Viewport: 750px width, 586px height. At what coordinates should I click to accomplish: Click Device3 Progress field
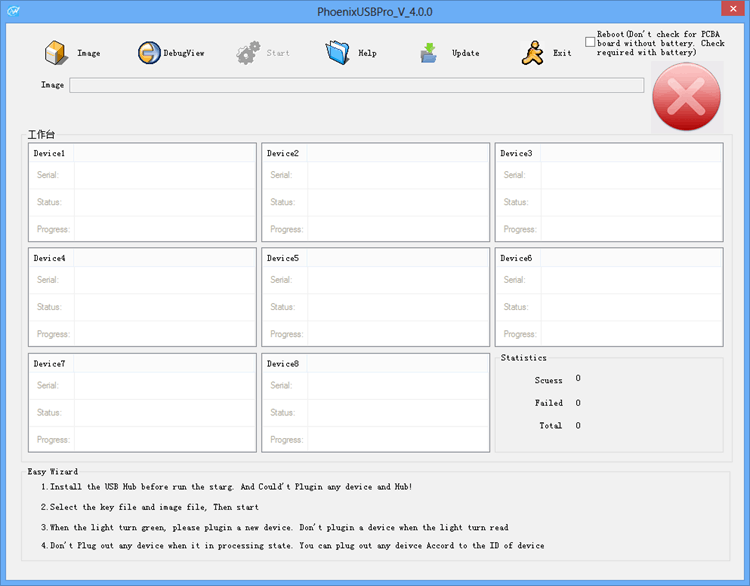pyautogui.click(x=631, y=229)
